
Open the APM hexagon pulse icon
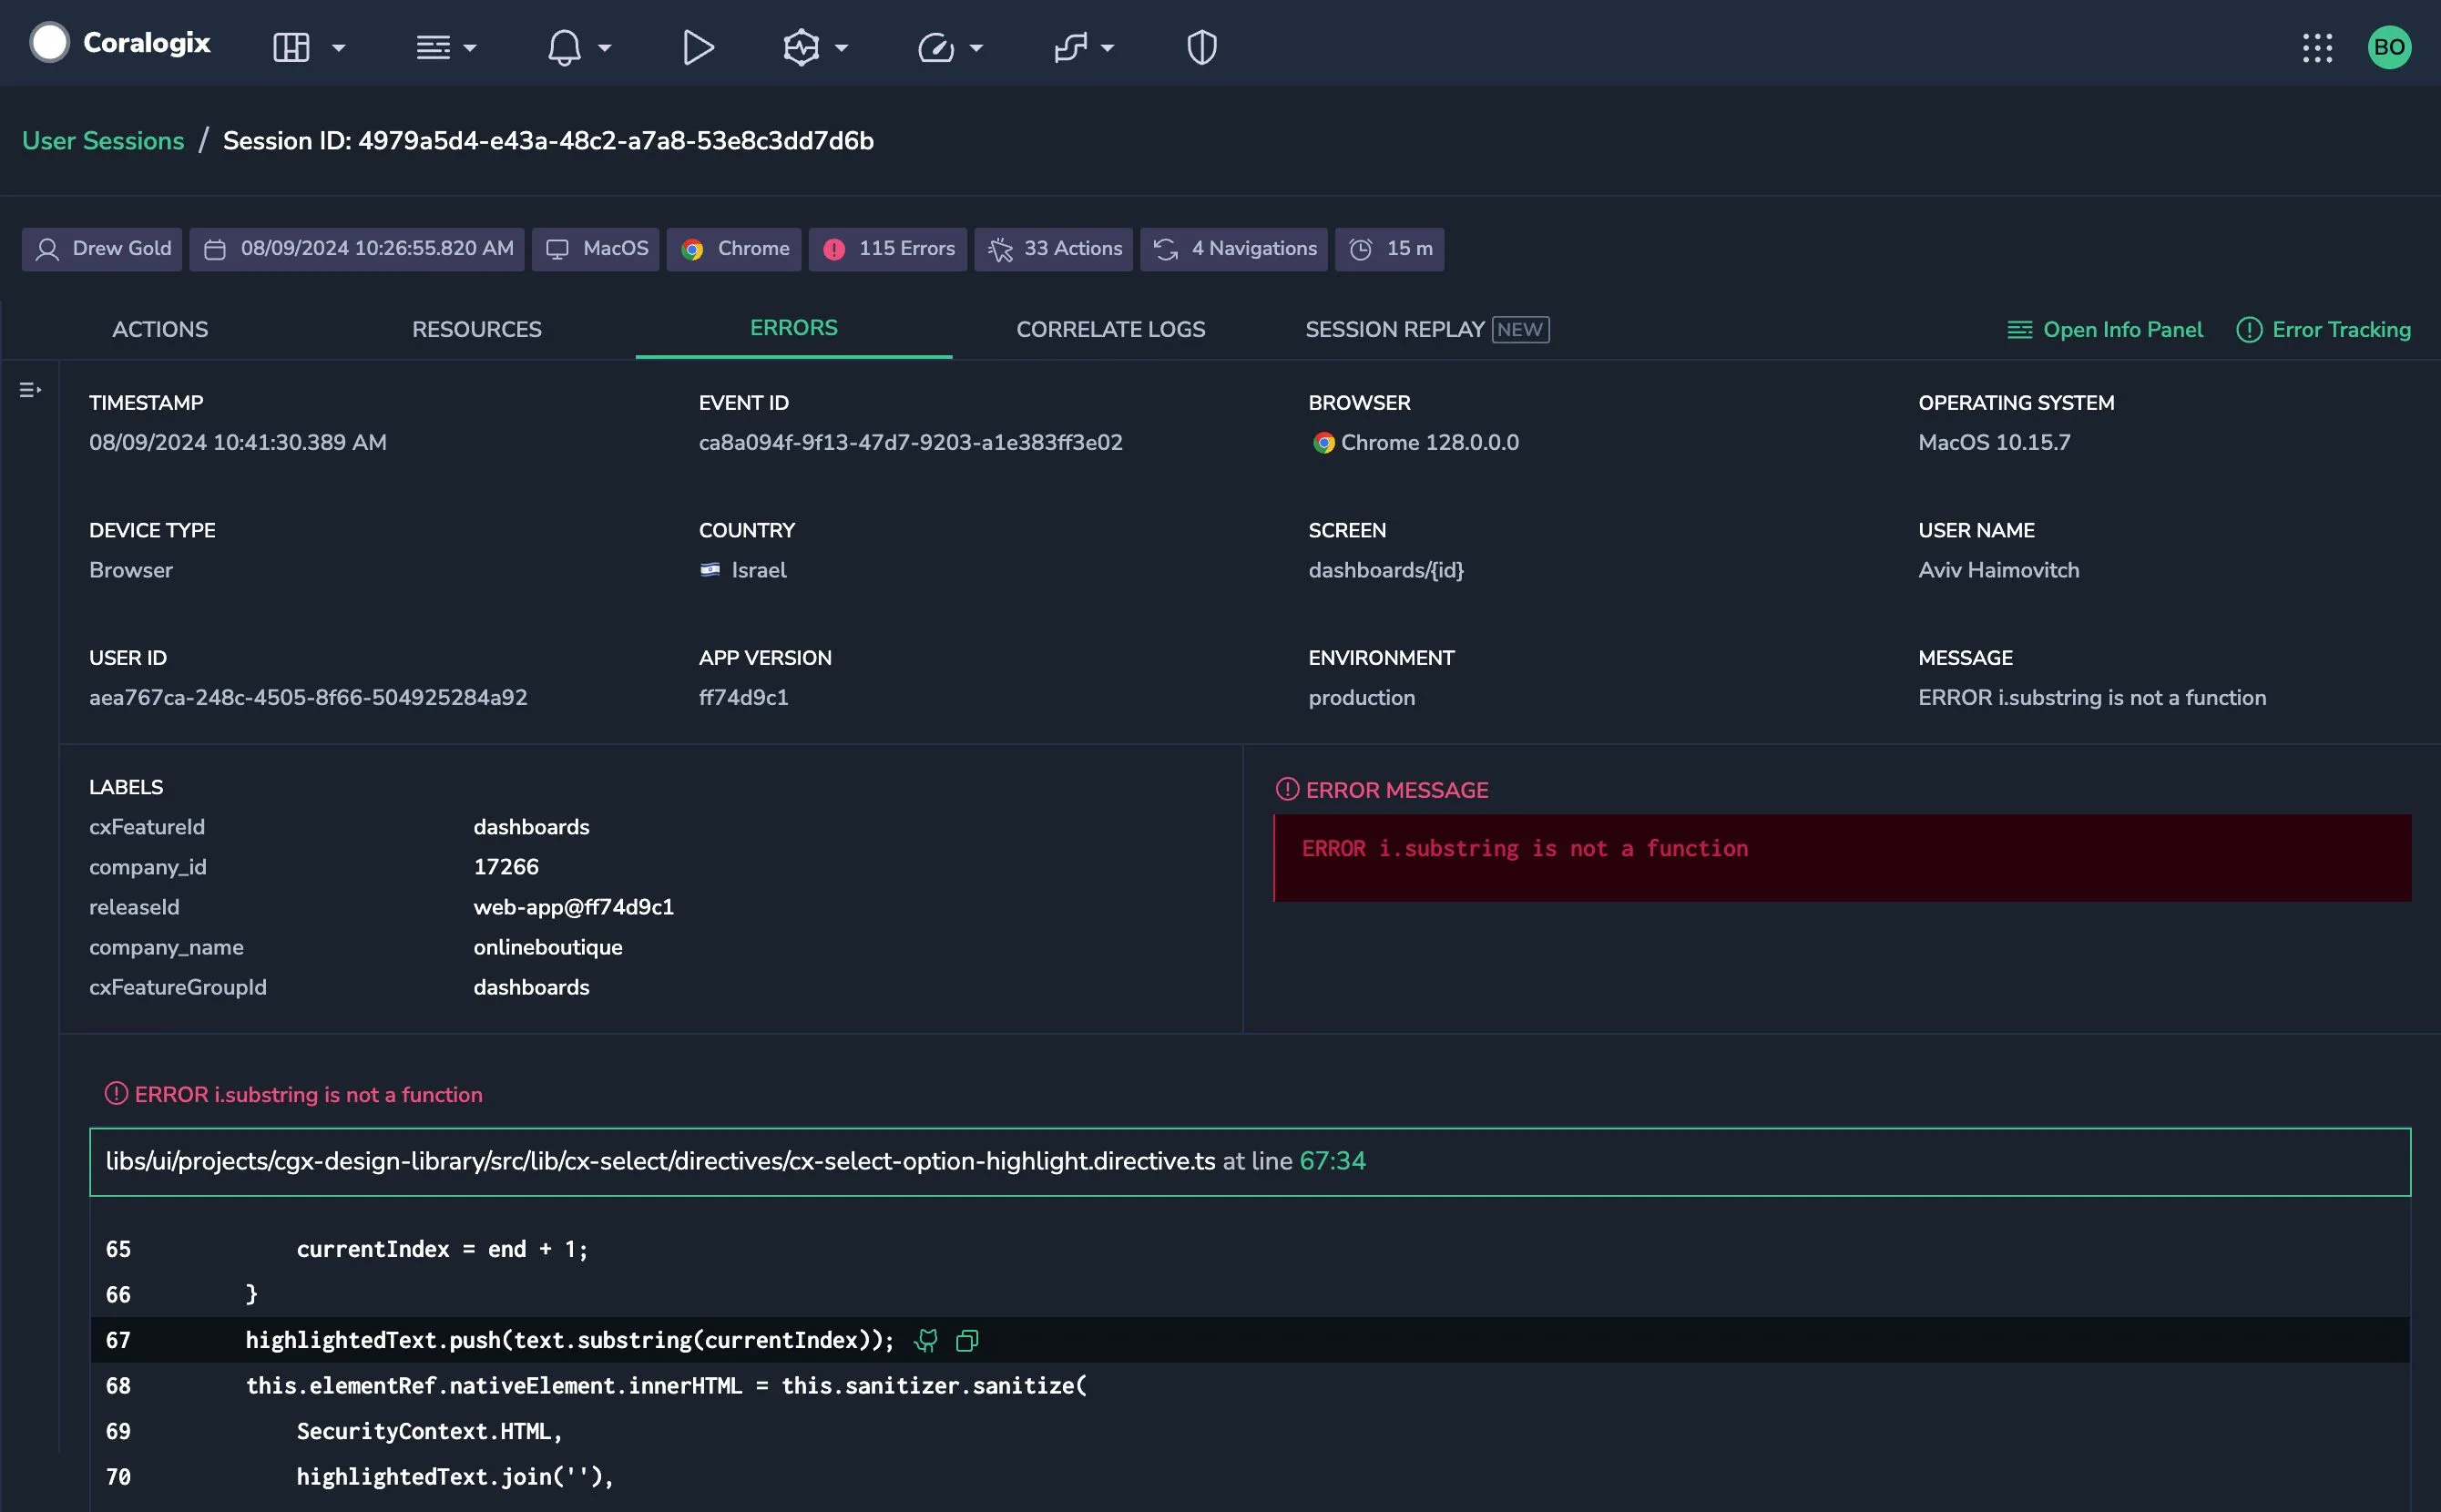pyautogui.click(x=801, y=47)
